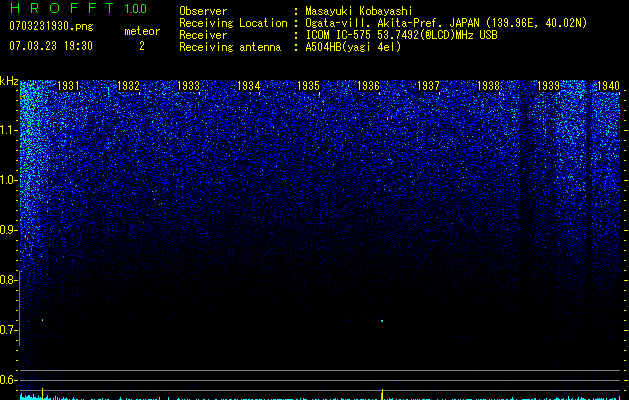This screenshot has width=629, height=400.
Task: Click the 1940 time marker
Action: pyautogui.click(x=608, y=86)
